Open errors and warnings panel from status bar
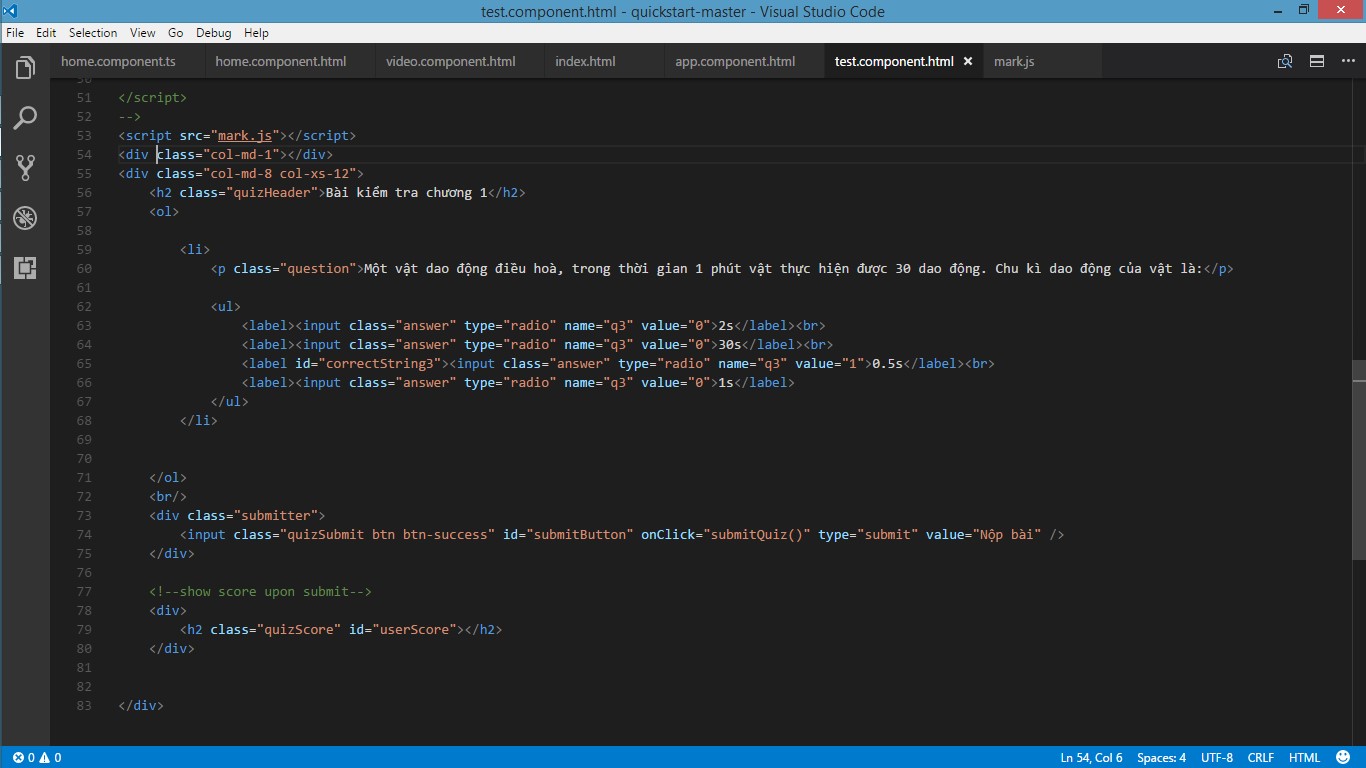This screenshot has height=768, width=1366. pos(36,758)
